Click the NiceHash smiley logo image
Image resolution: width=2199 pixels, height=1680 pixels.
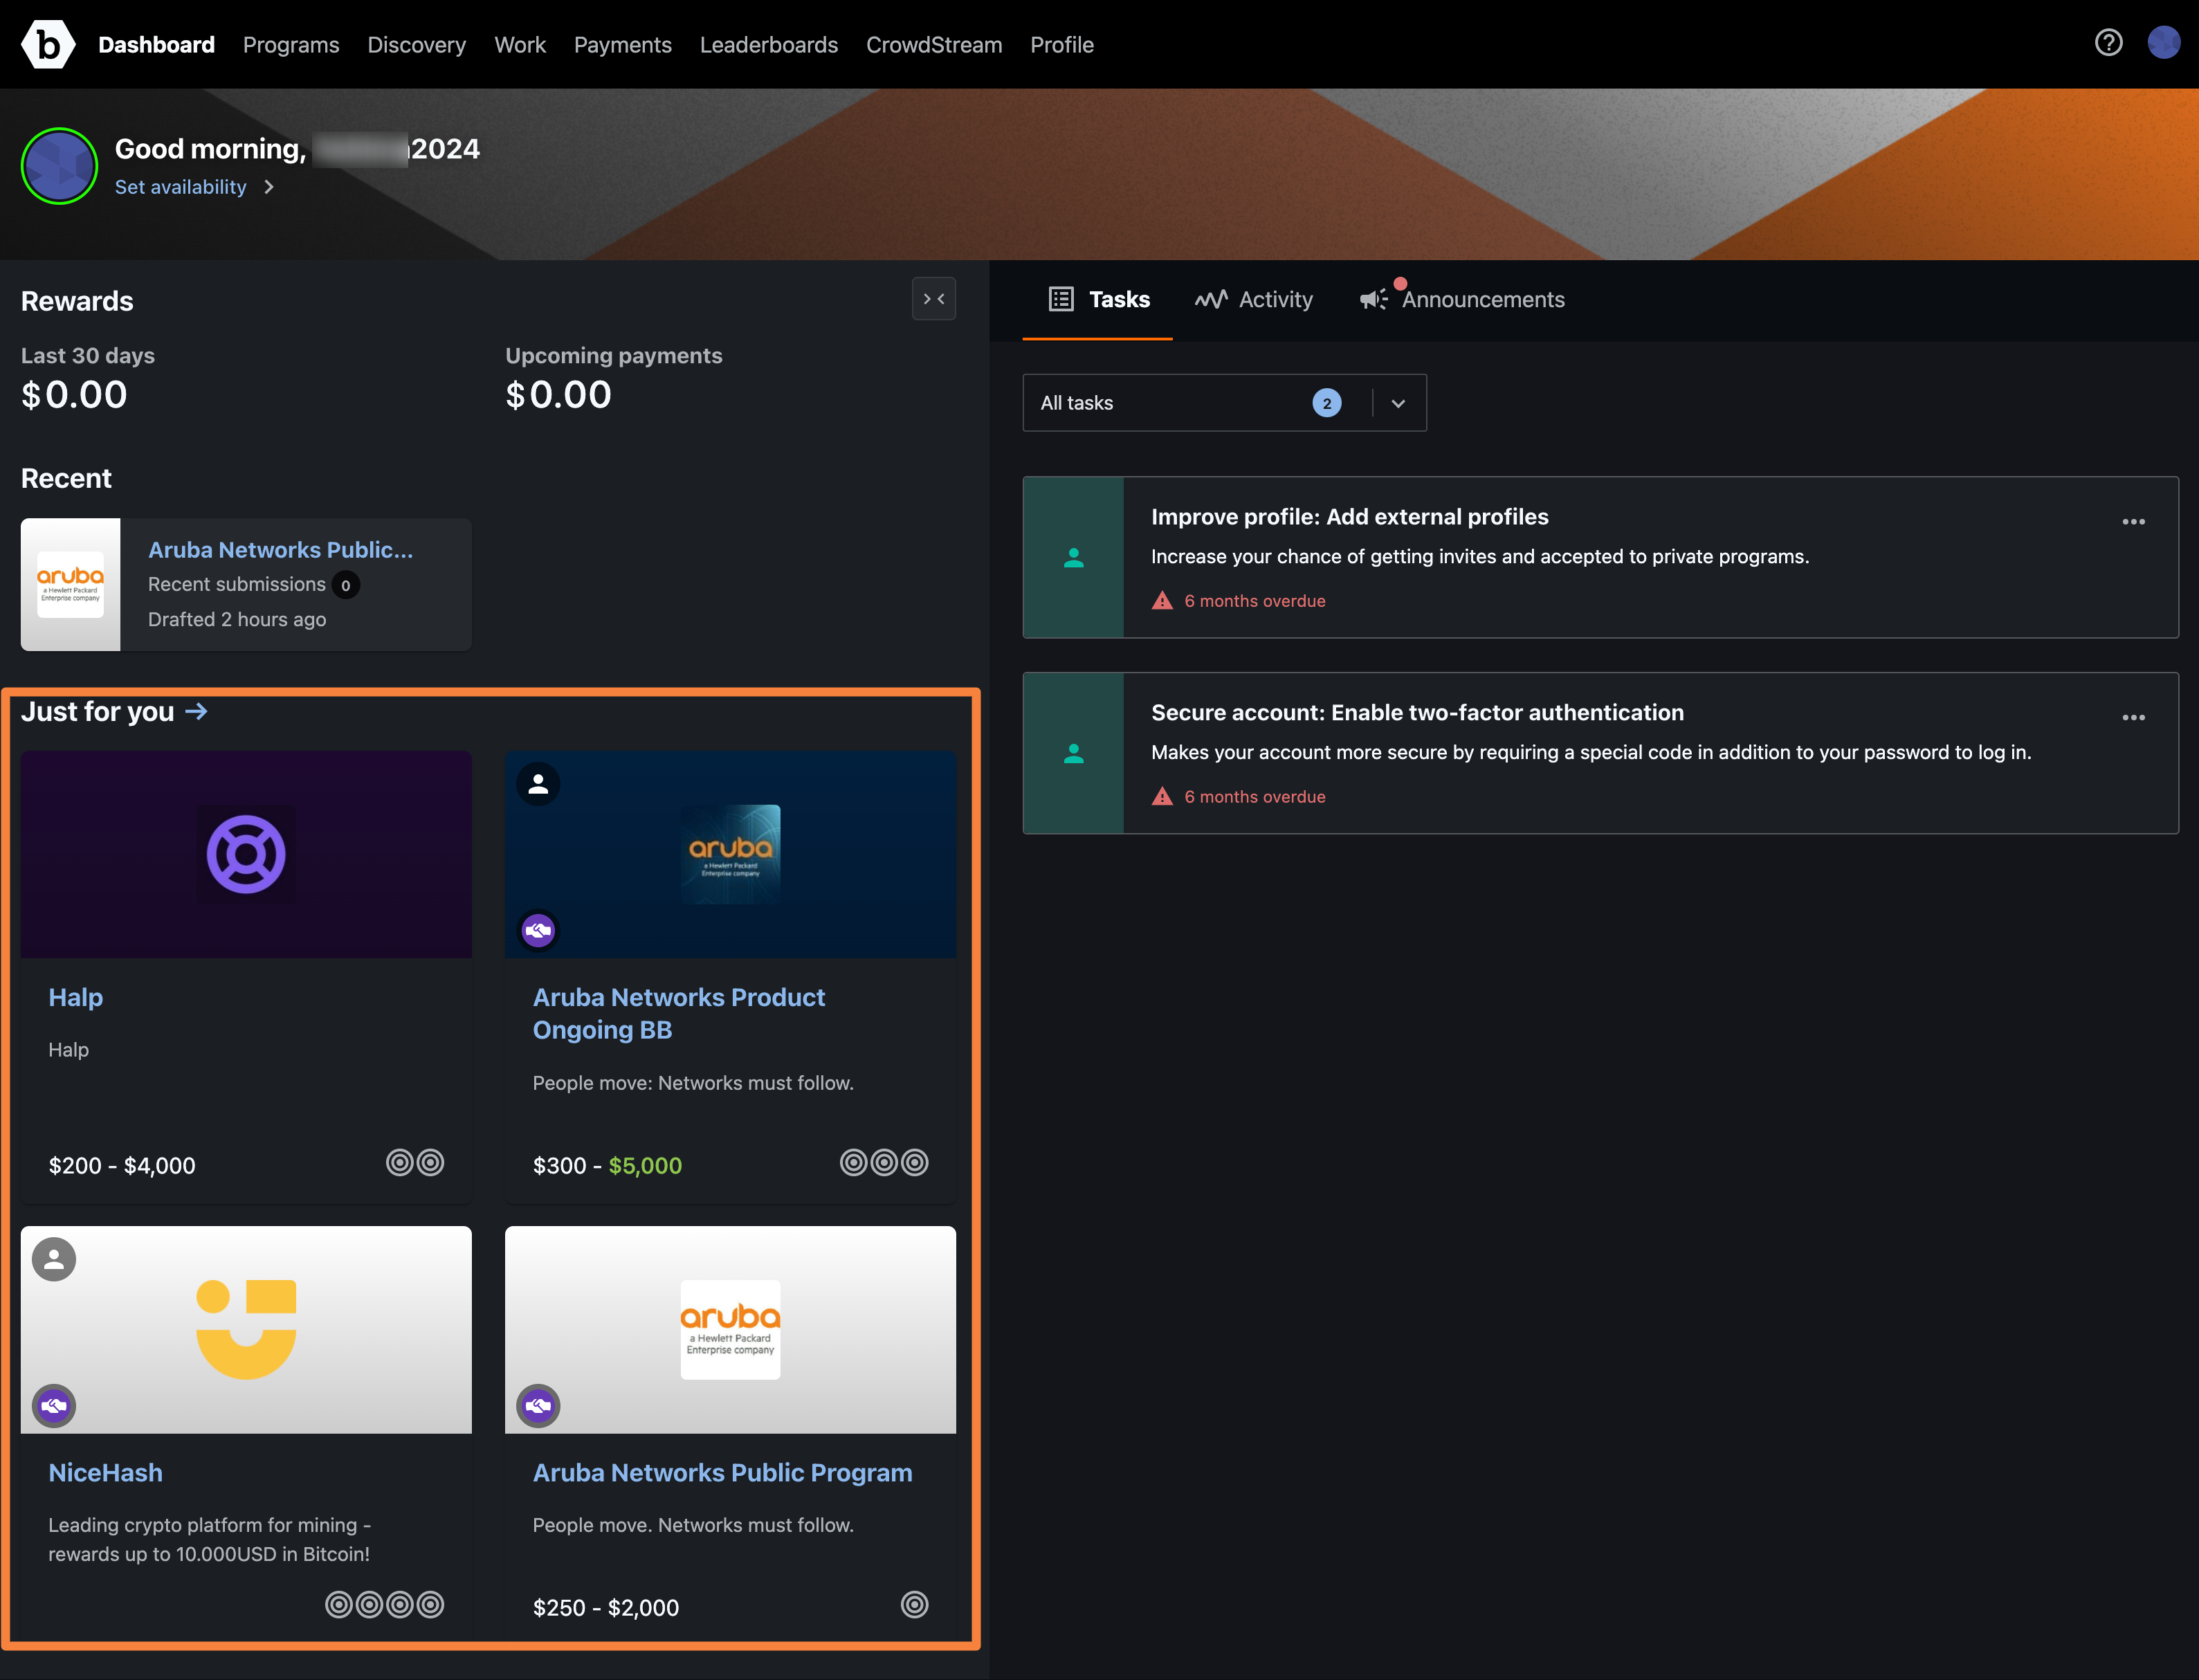pos(246,1330)
